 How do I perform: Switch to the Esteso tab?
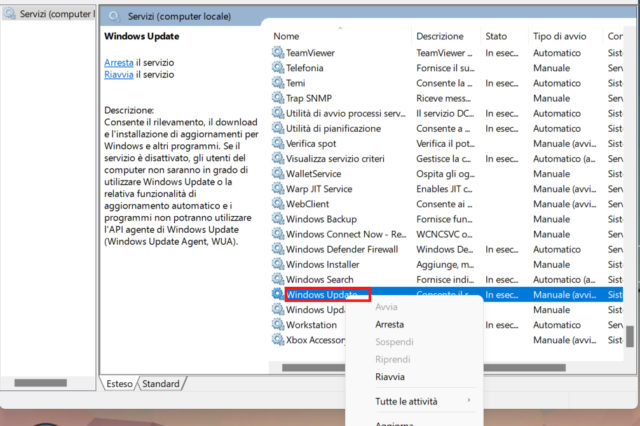click(x=119, y=384)
